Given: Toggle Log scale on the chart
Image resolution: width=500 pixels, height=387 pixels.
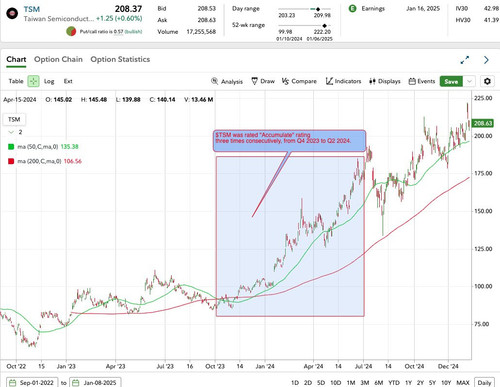Looking at the screenshot, I should coord(49,81).
